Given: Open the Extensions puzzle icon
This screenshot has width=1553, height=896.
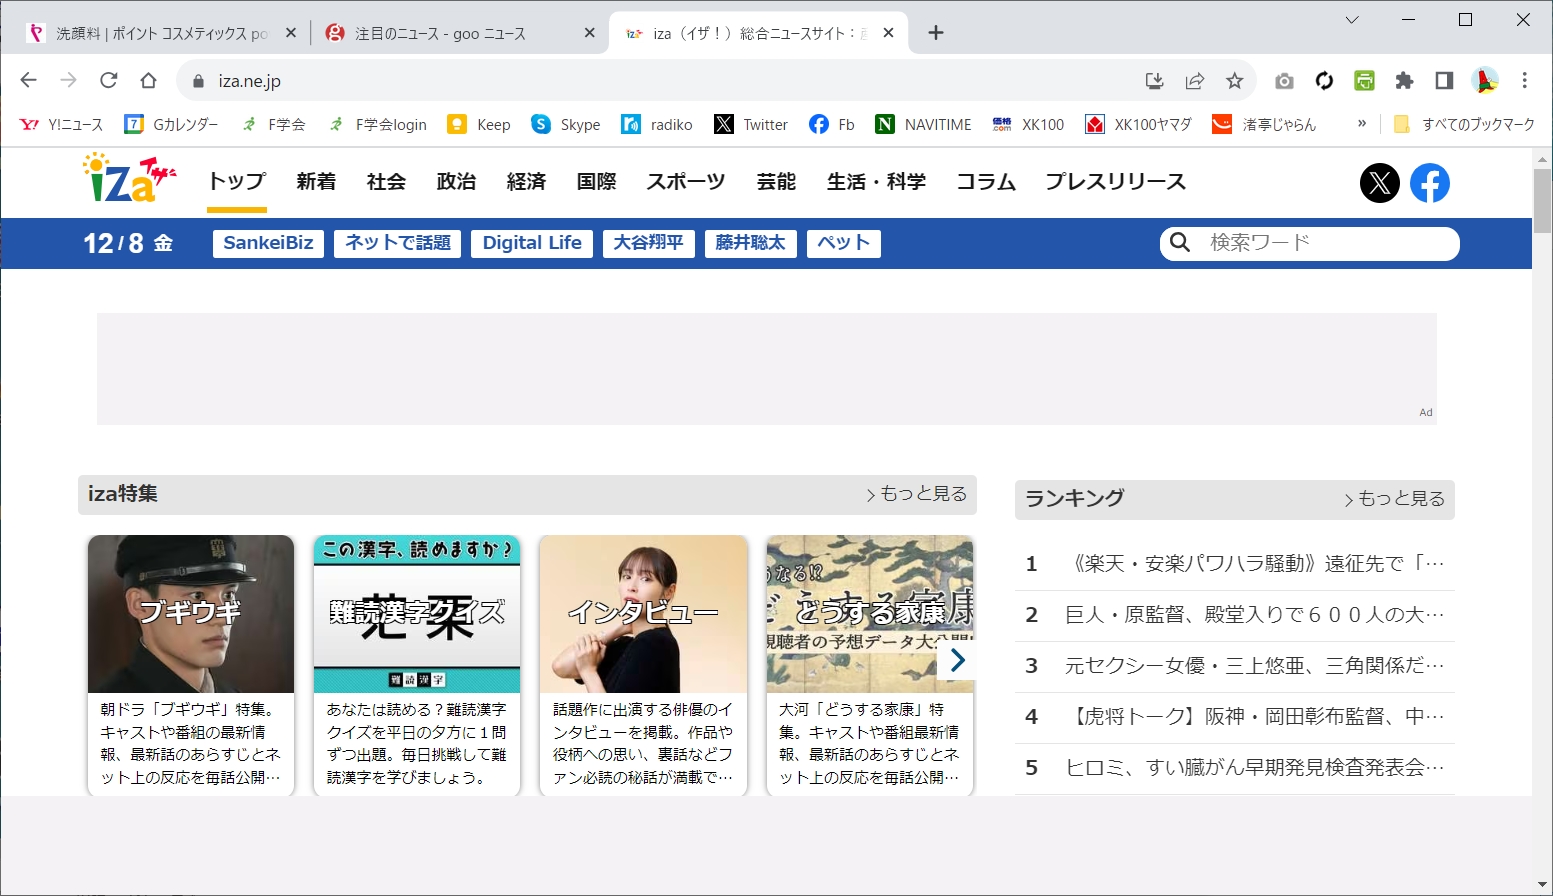Looking at the screenshot, I should (x=1404, y=81).
